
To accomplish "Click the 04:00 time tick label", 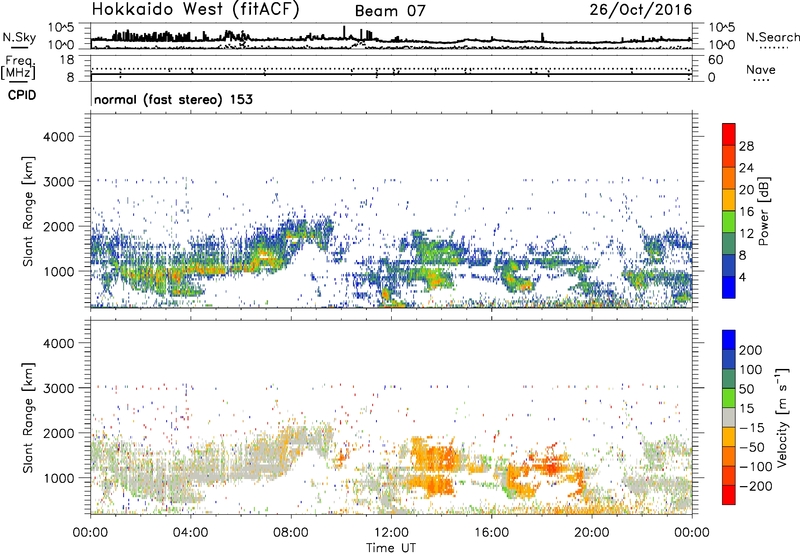I will tap(190, 533).
